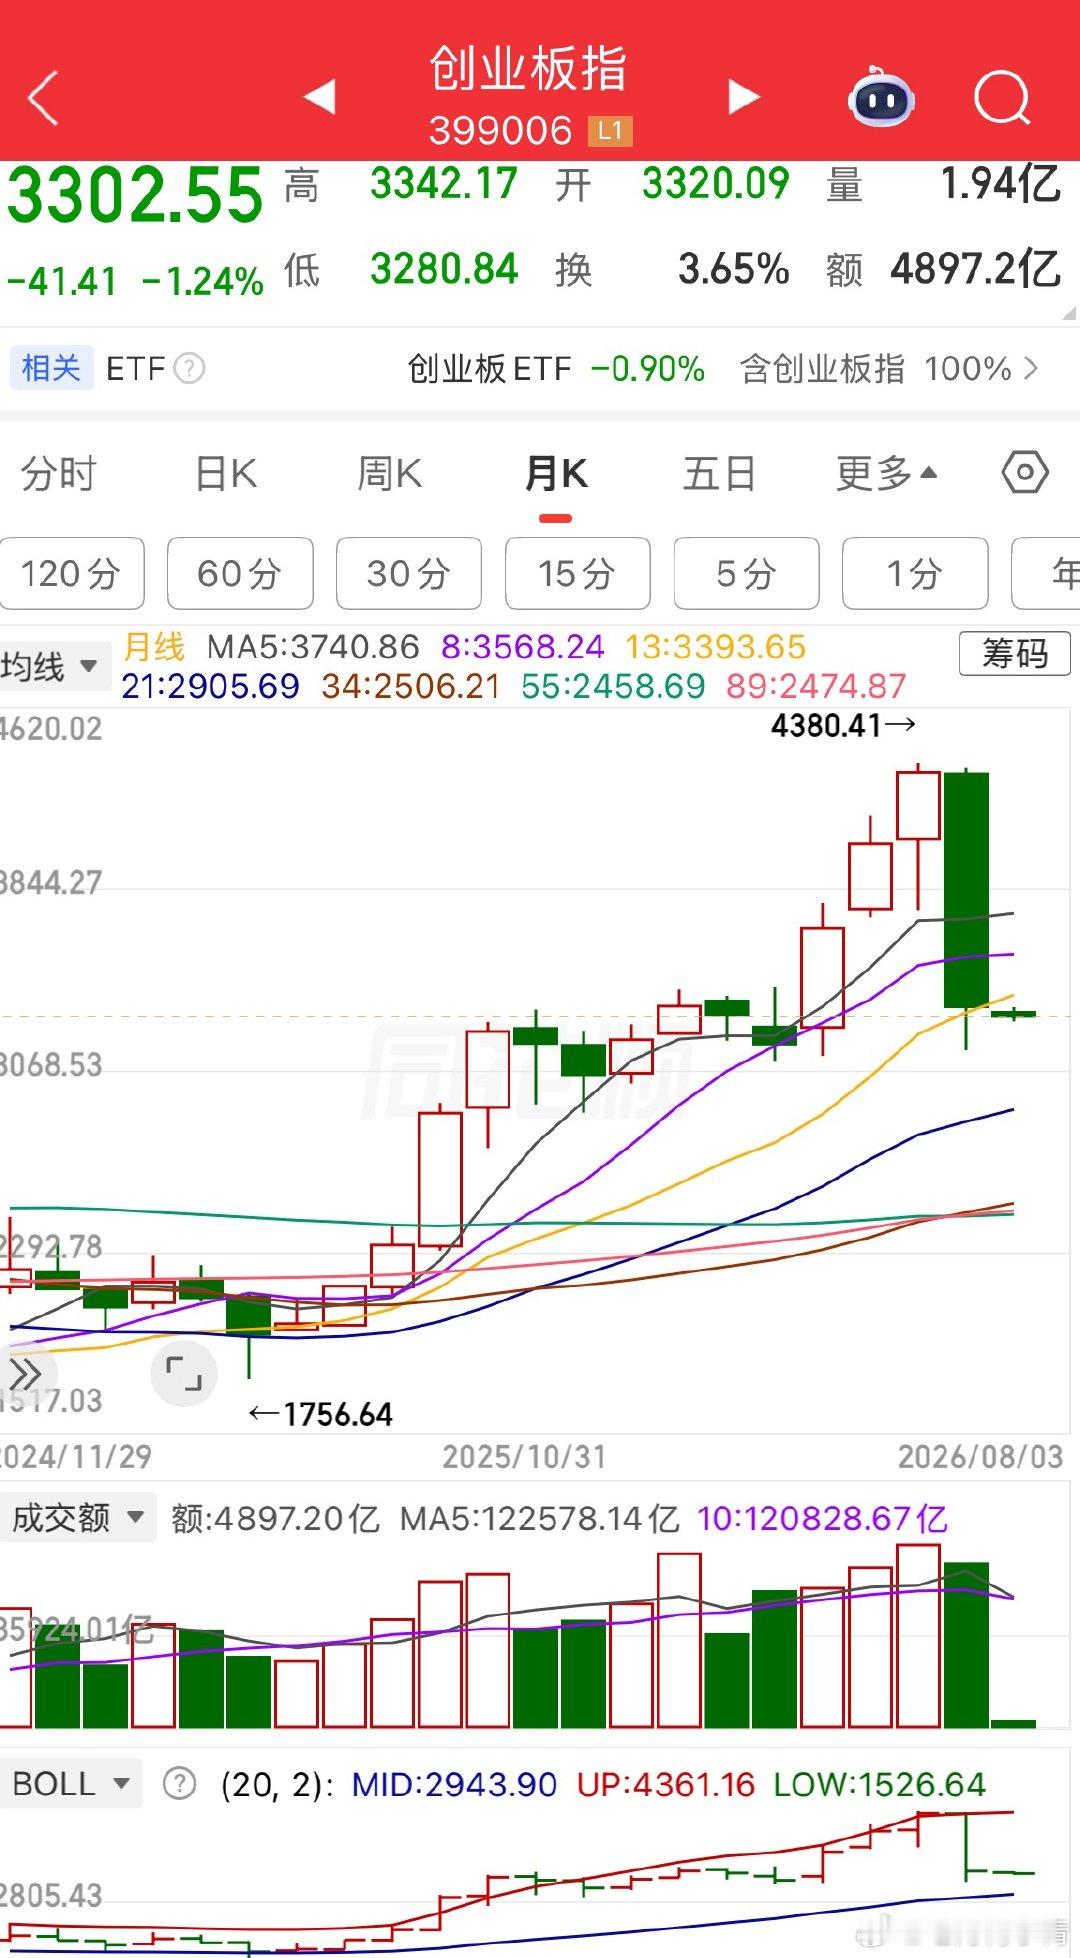The image size is (1080, 1958).
Task: Open related ETF list chevron
Action: 1032,369
